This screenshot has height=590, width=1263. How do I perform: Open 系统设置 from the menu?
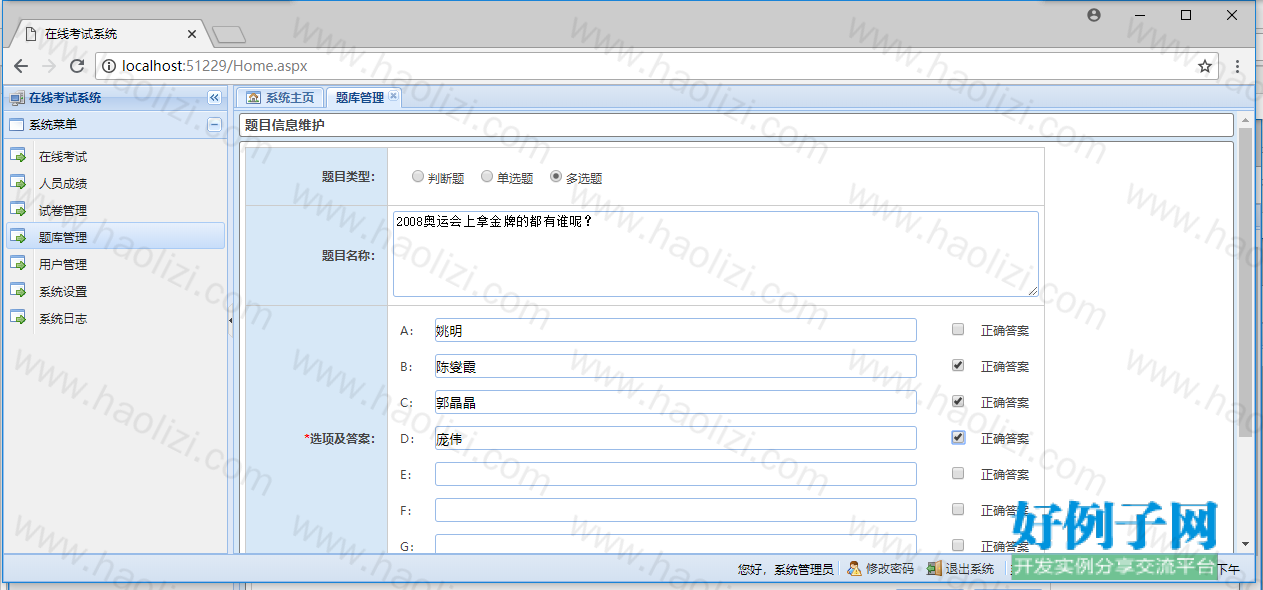[x=63, y=292]
